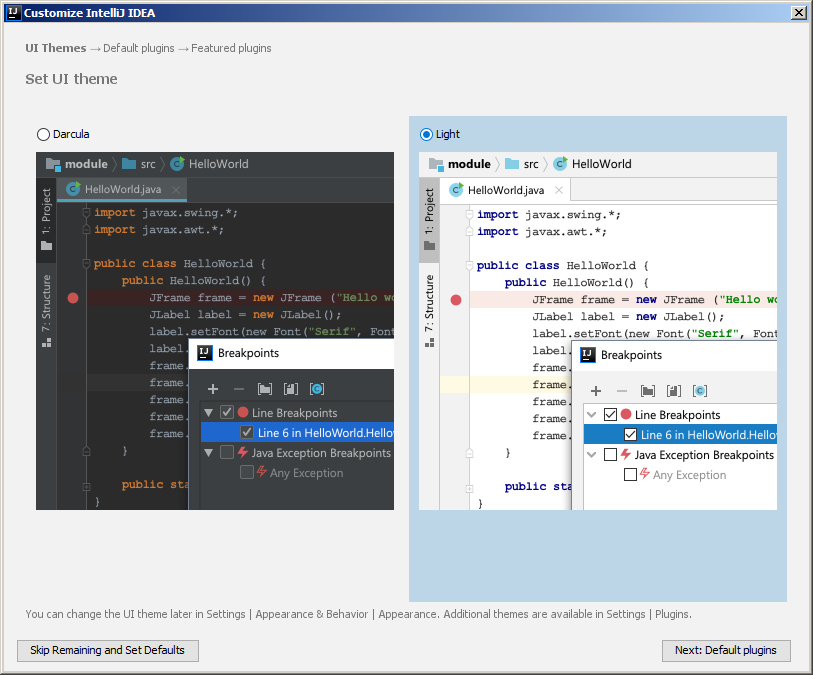The height and width of the screenshot is (675, 813).
Task: Toggle Line Breakpoints checkbox in Darcula preview
Action: point(227,413)
